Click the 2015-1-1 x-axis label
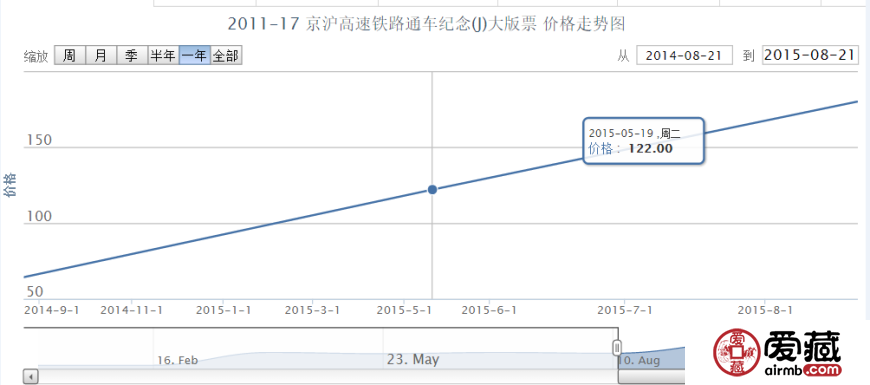The width and height of the screenshot is (870, 385). 224,310
